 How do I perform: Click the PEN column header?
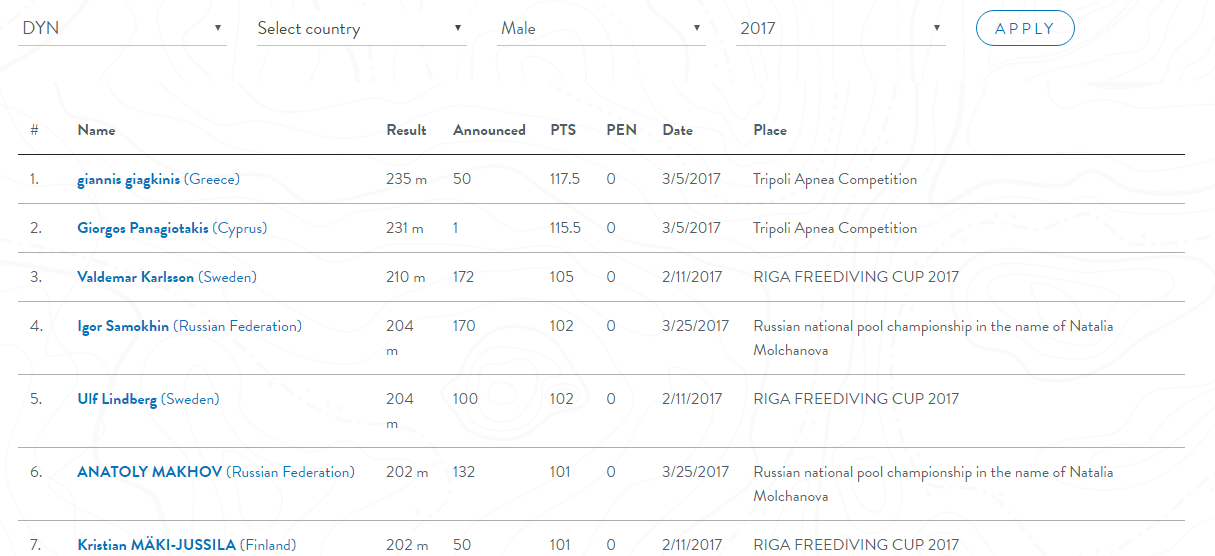[621, 130]
